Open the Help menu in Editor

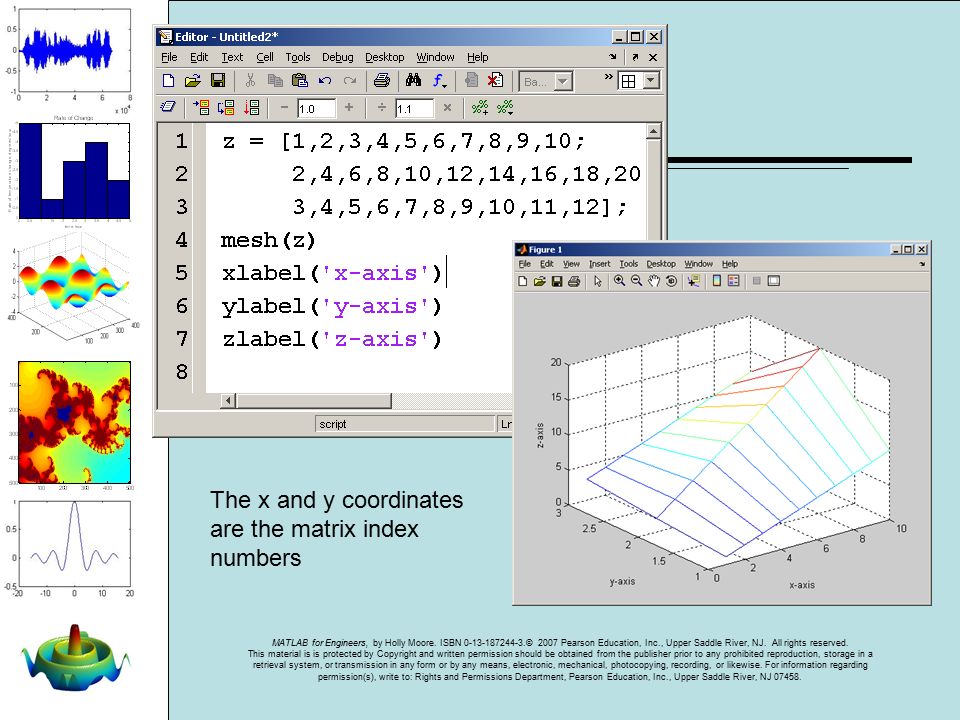click(x=478, y=57)
